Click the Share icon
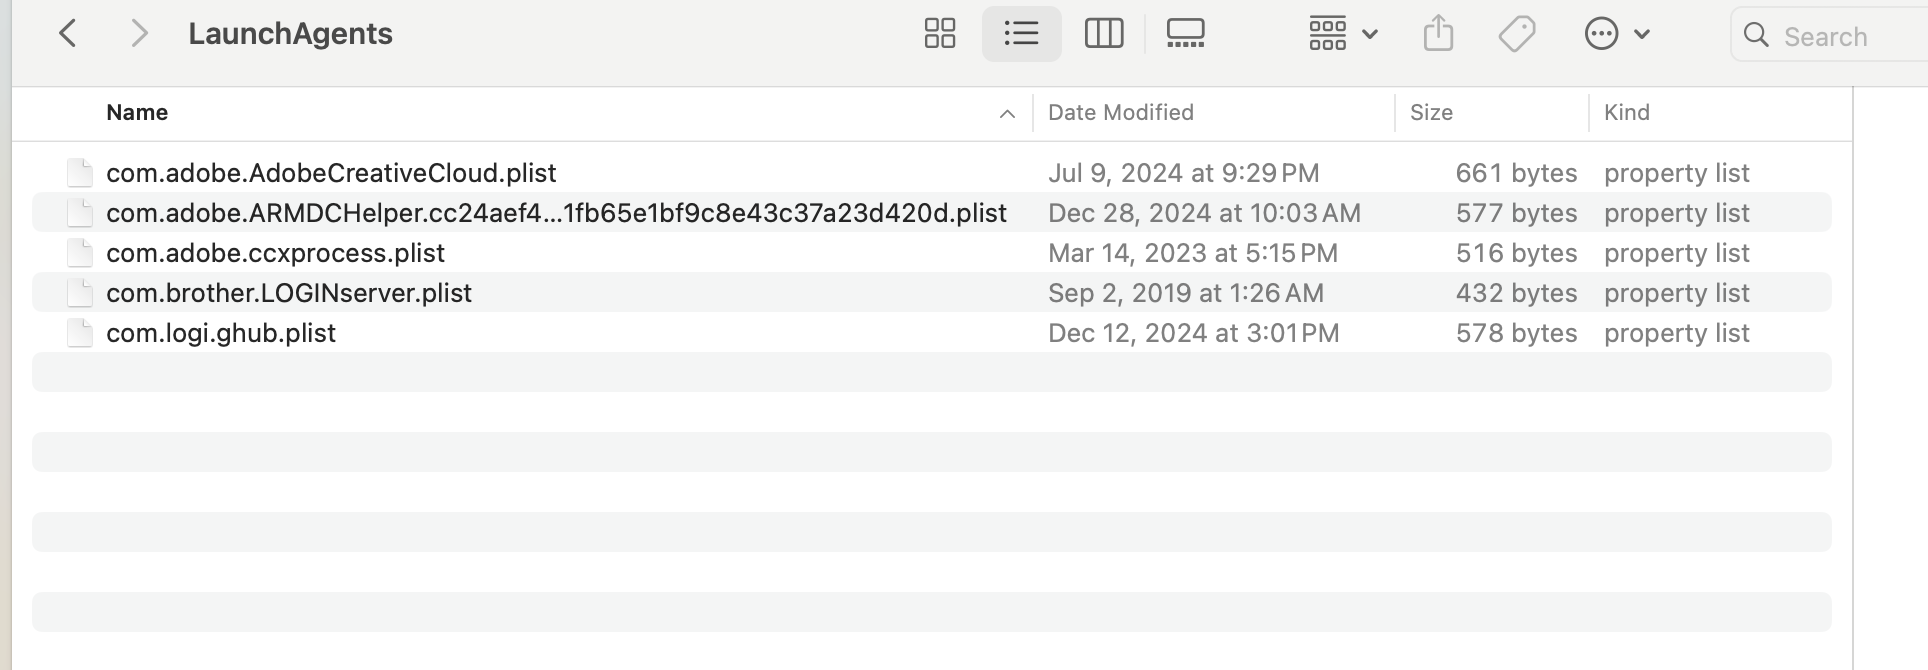Viewport: 1928px width, 670px height. 1438,34
